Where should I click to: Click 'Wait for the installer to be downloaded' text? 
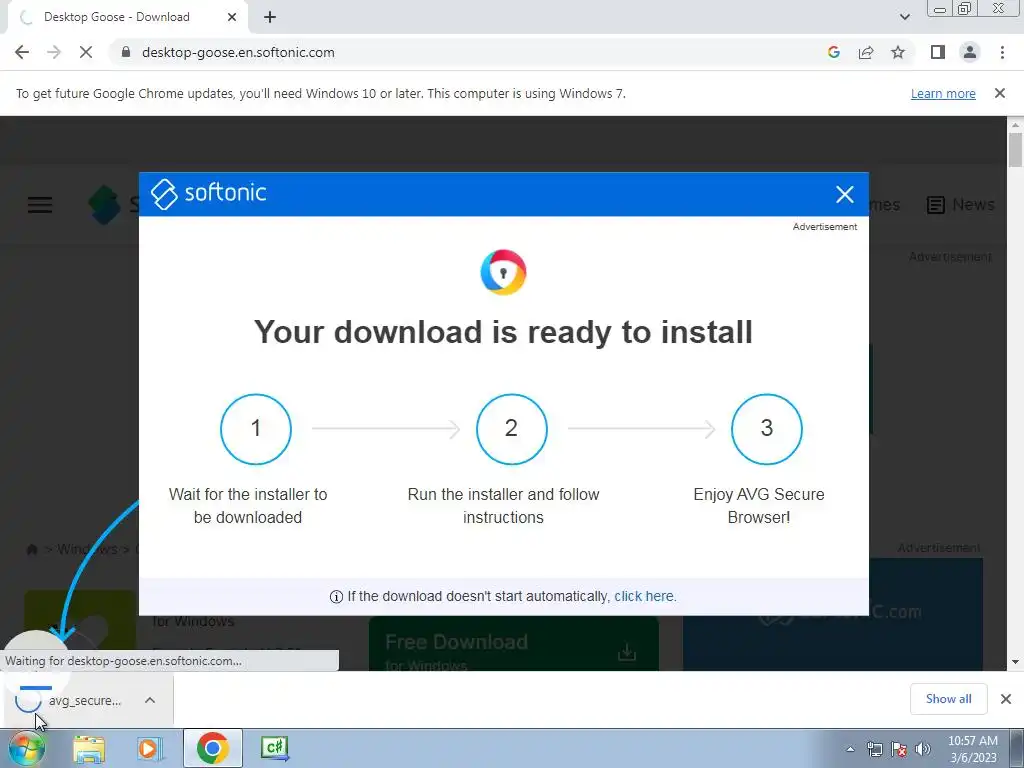pyautogui.click(x=248, y=505)
